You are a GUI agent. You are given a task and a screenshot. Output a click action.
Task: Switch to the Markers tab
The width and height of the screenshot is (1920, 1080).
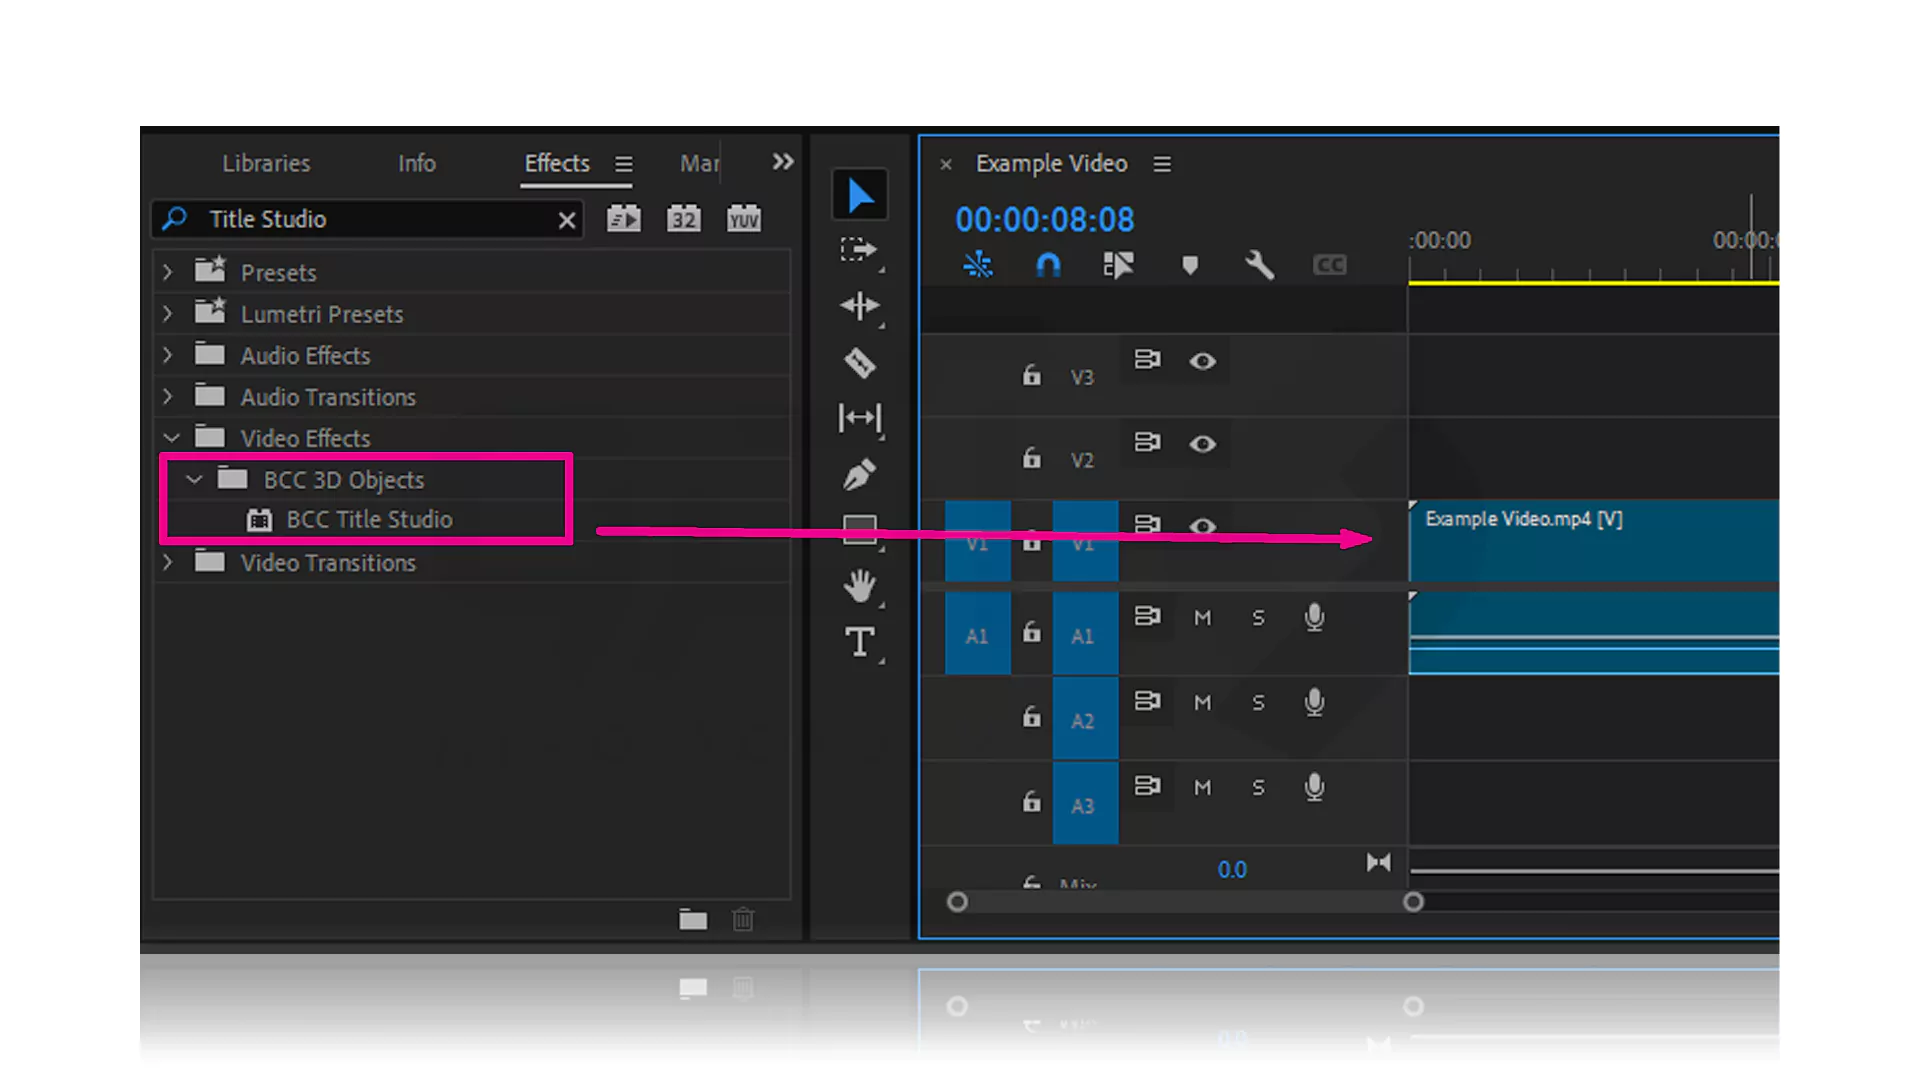tap(699, 163)
